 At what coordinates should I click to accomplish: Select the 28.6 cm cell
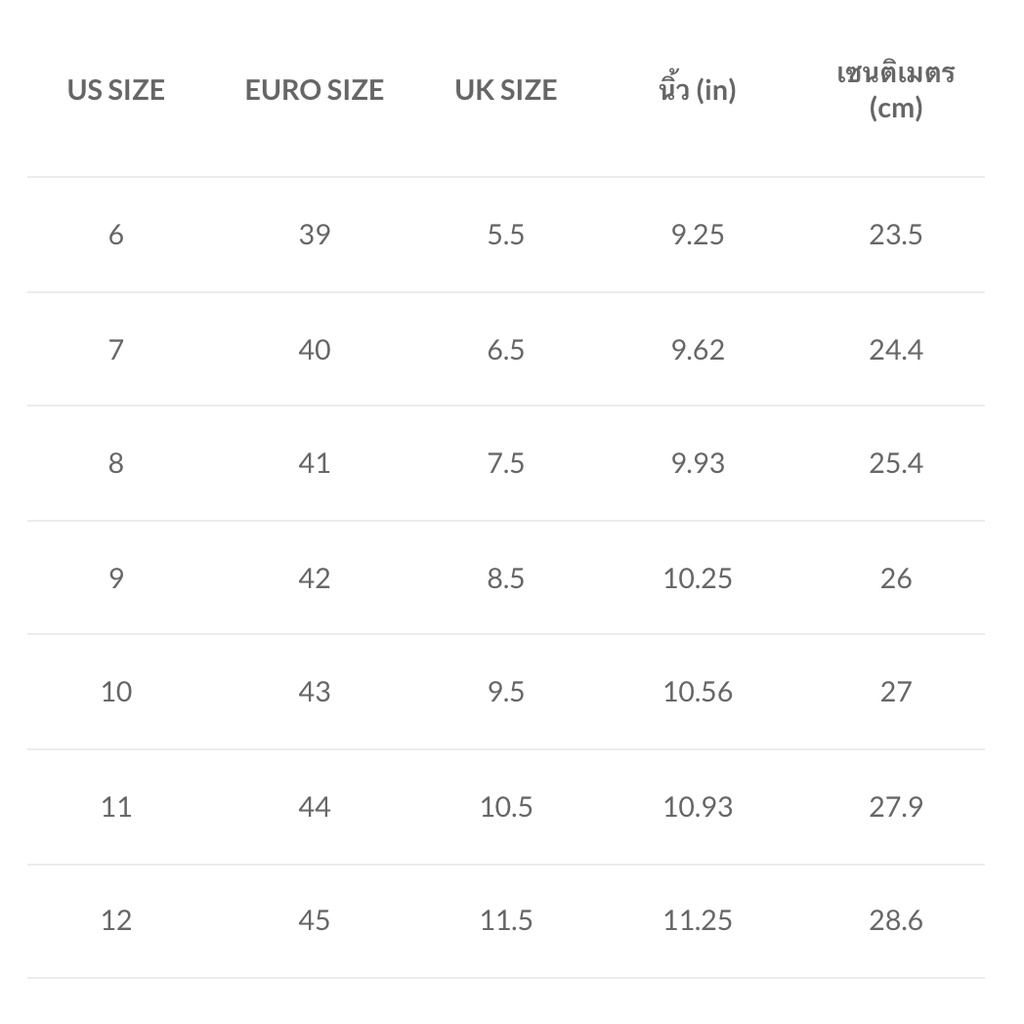coord(895,921)
